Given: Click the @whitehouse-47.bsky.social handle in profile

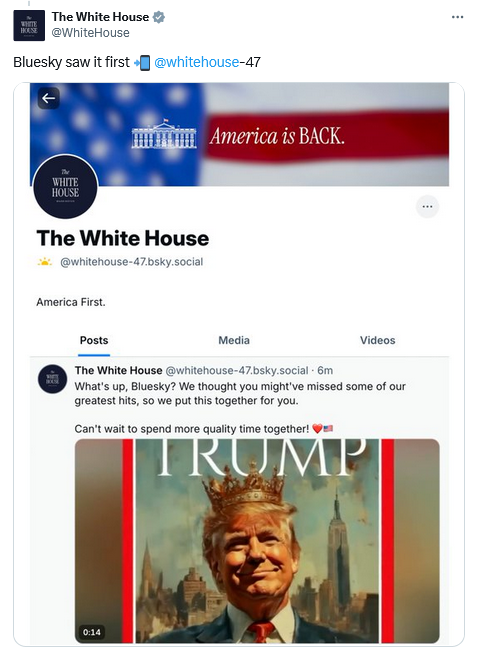Looking at the screenshot, I should point(132,262).
